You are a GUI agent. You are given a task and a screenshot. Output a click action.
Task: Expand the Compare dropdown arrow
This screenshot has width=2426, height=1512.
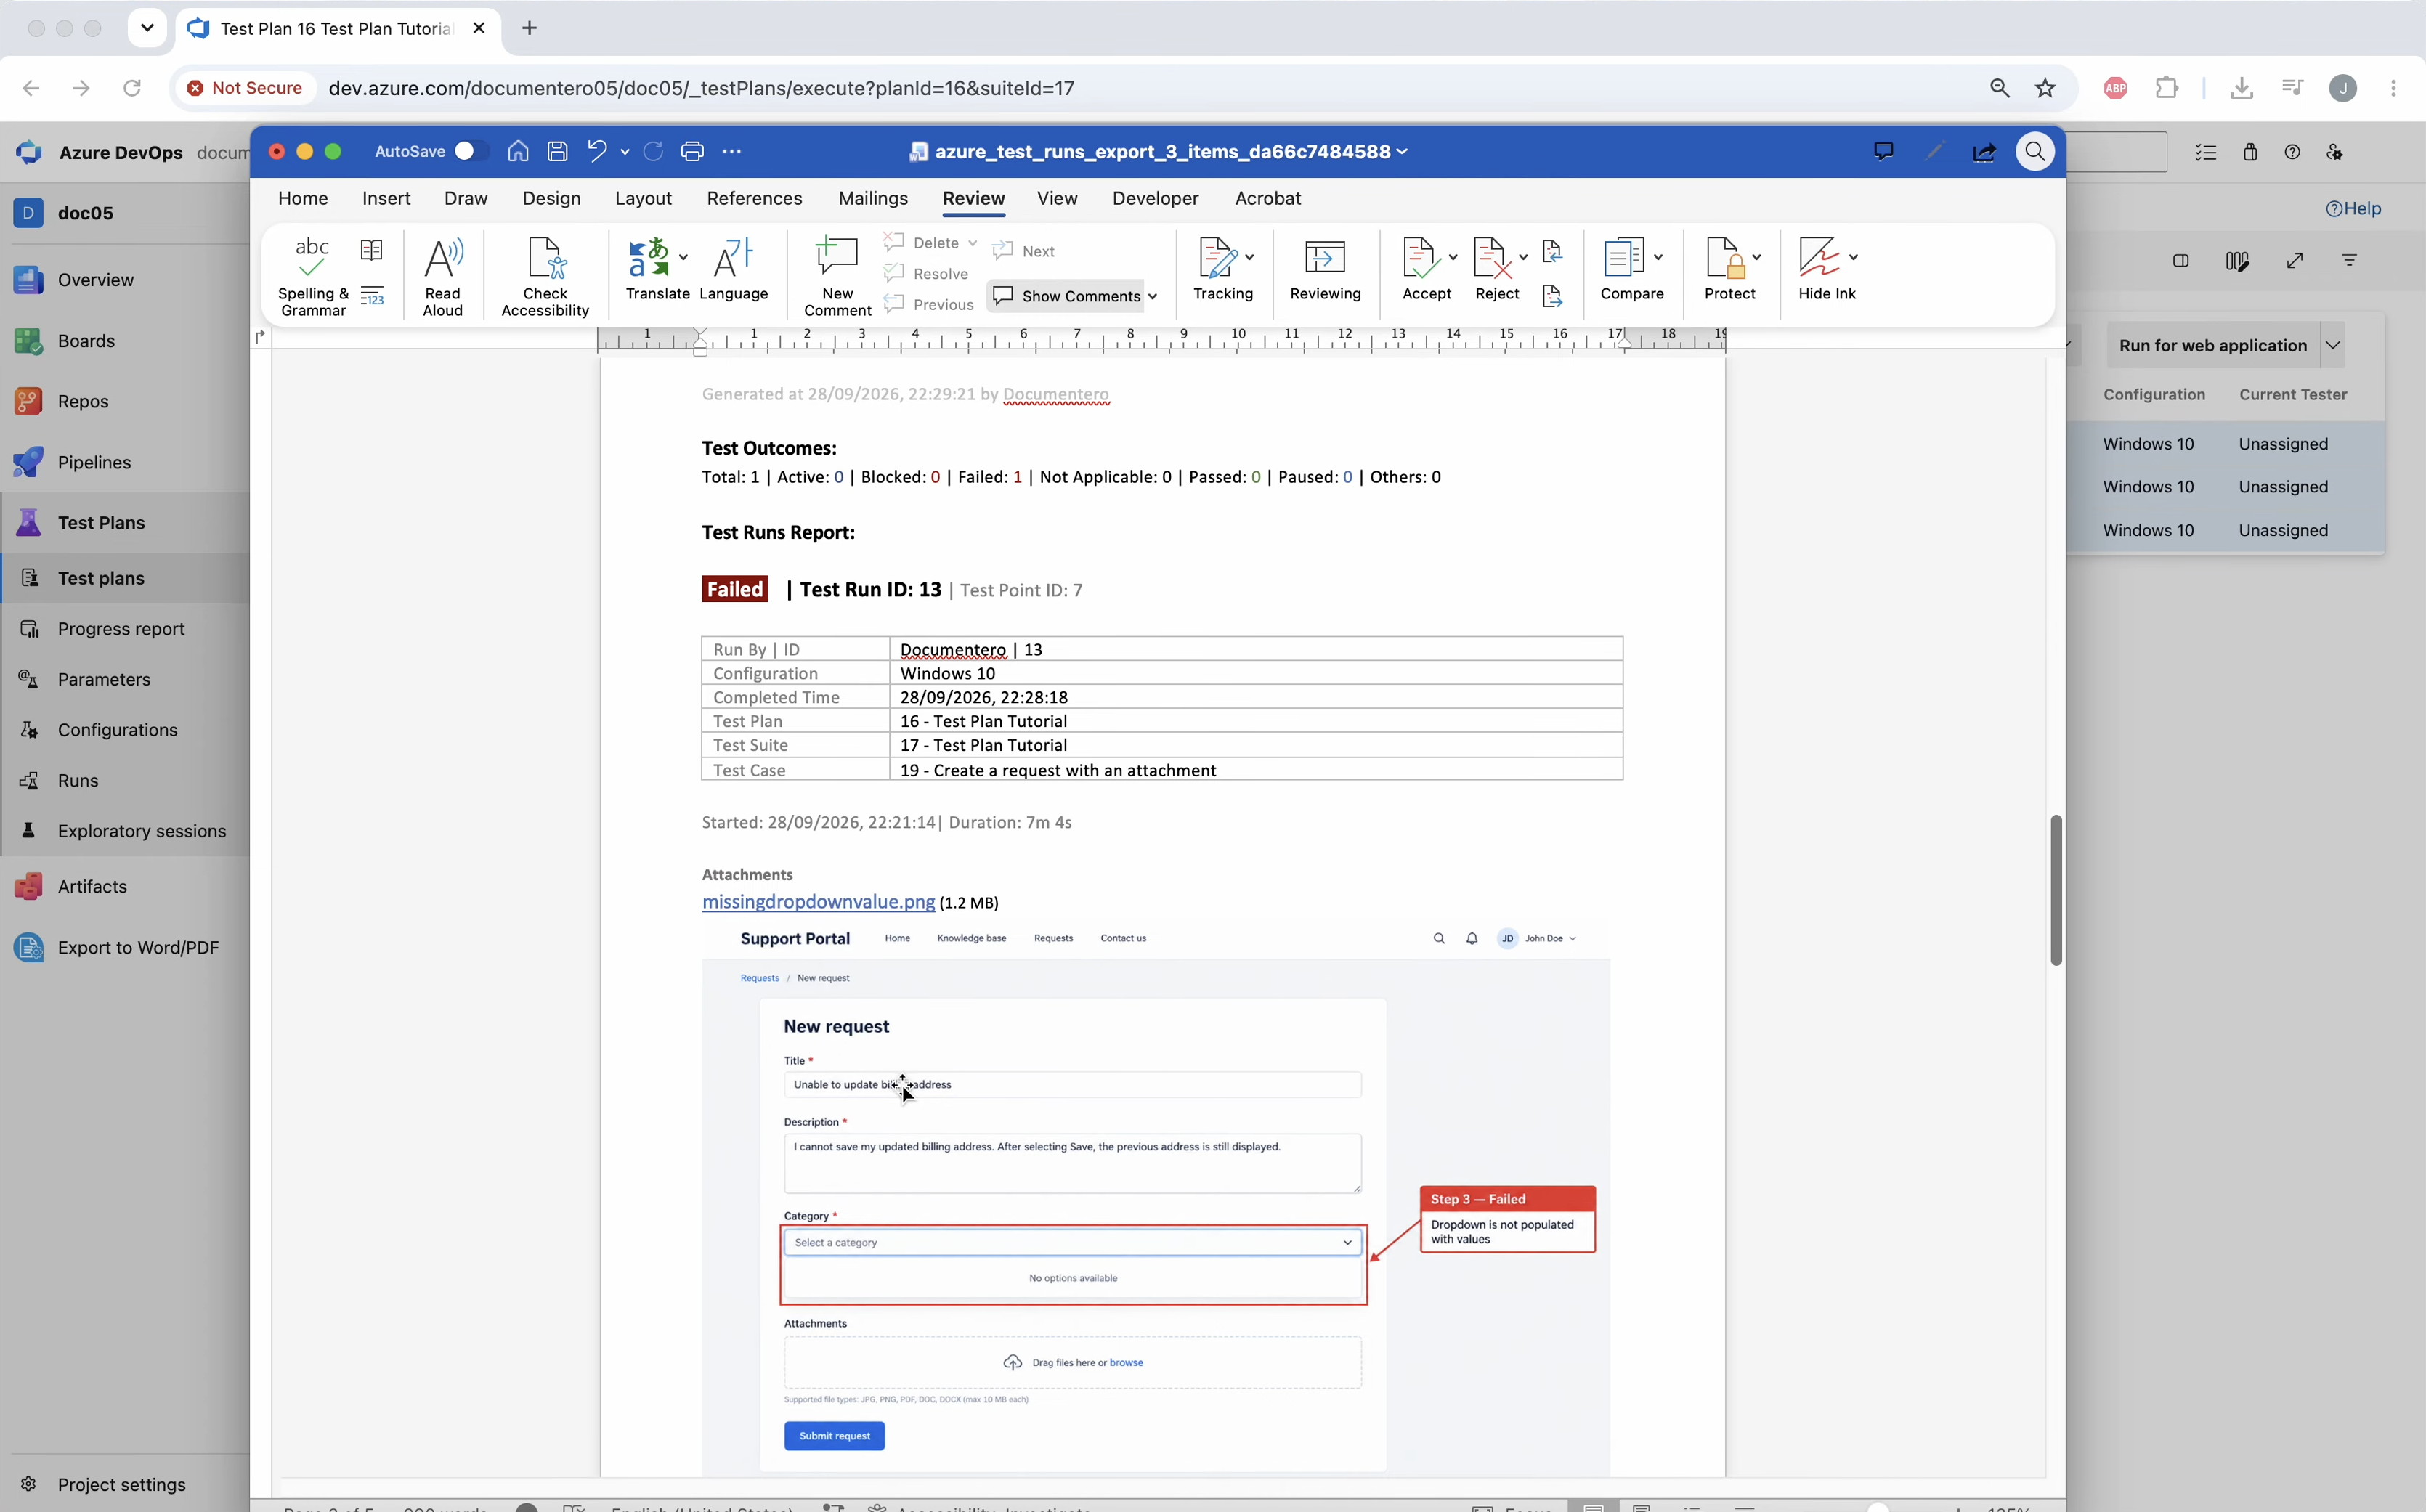pos(1658,257)
